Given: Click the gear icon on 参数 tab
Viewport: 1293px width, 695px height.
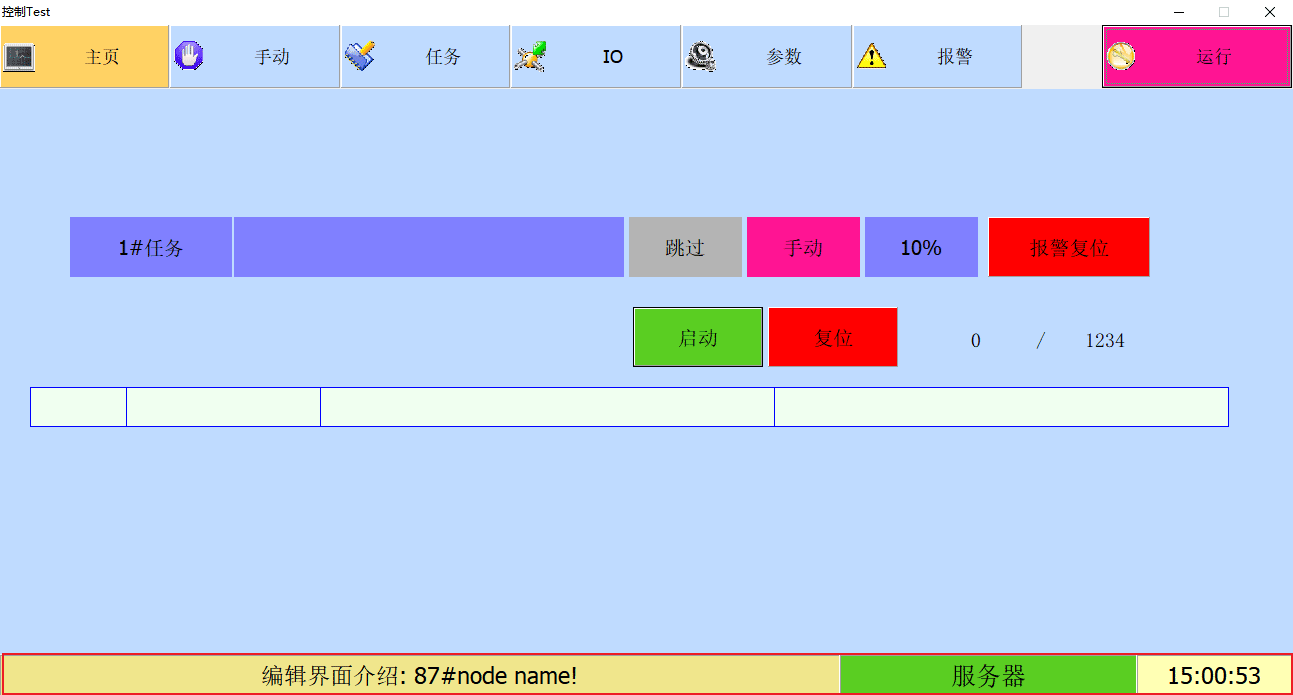Looking at the screenshot, I should click(701, 56).
